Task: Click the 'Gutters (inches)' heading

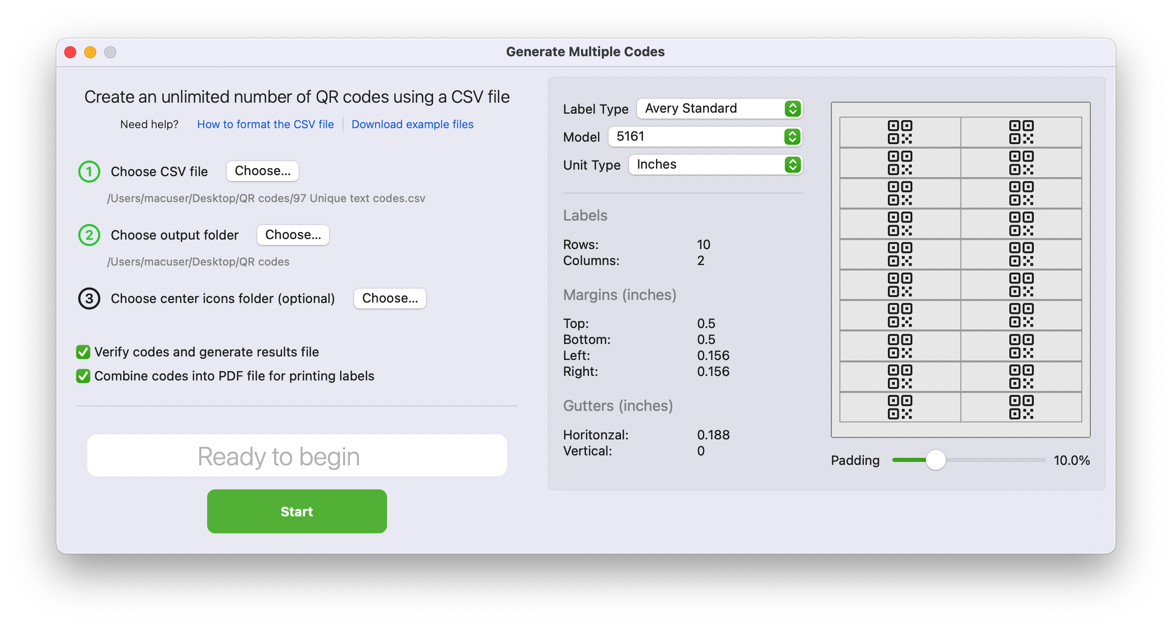Action: pos(618,406)
